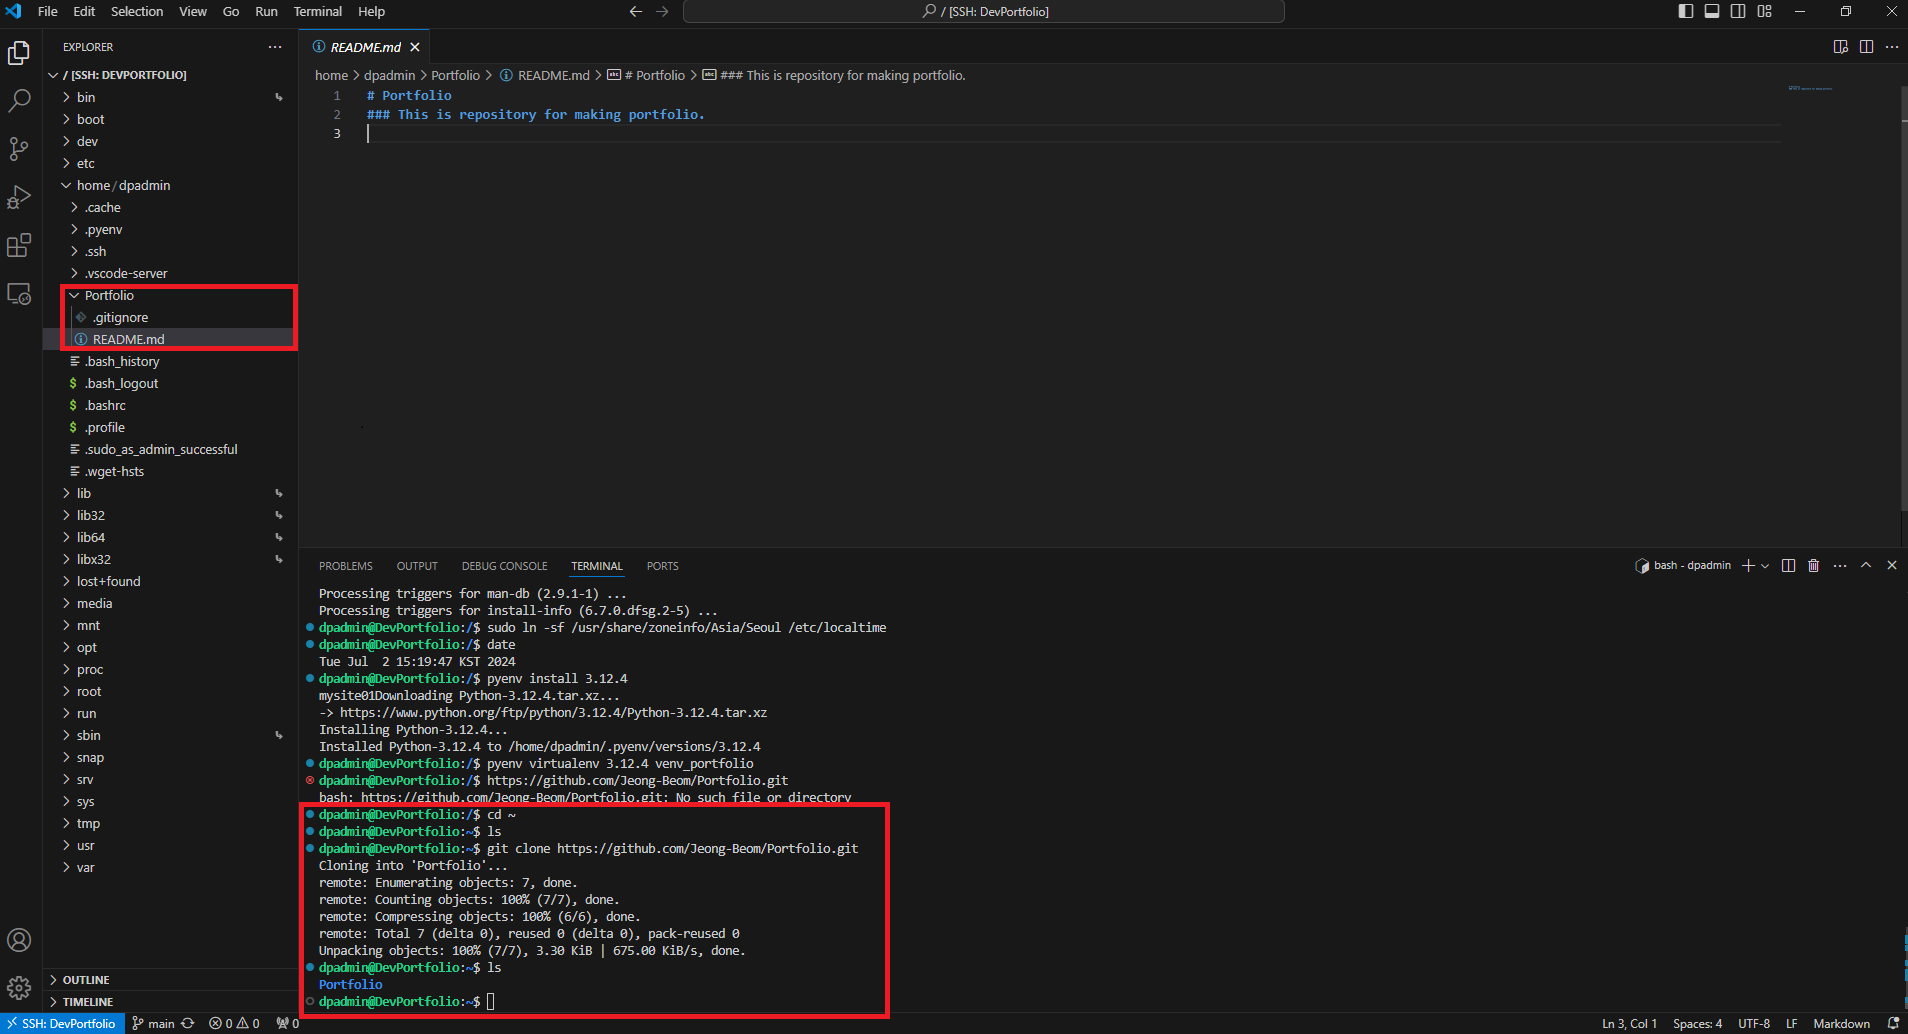Screen dimensions: 1908x1034
Task: Open errors and warnings status item
Action: pos(234,1024)
